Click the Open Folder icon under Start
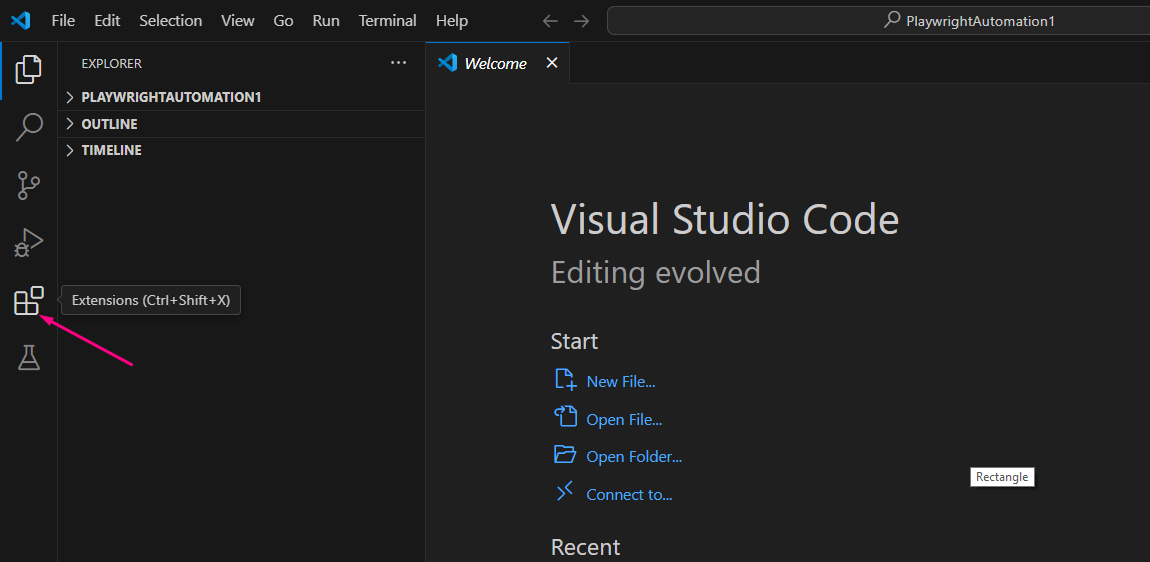This screenshot has width=1150, height=562. point(565,455)
